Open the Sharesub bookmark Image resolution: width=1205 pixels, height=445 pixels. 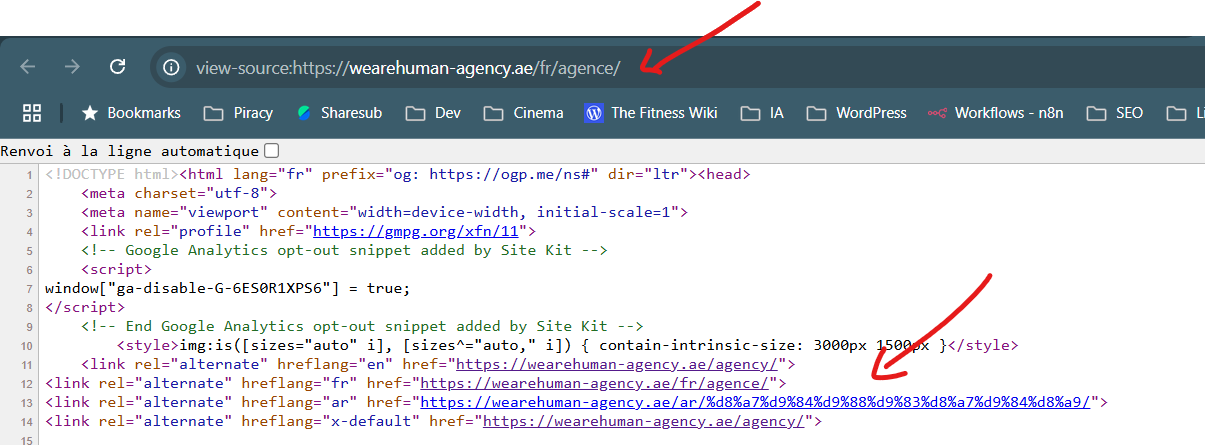click(x=339, y=113)
